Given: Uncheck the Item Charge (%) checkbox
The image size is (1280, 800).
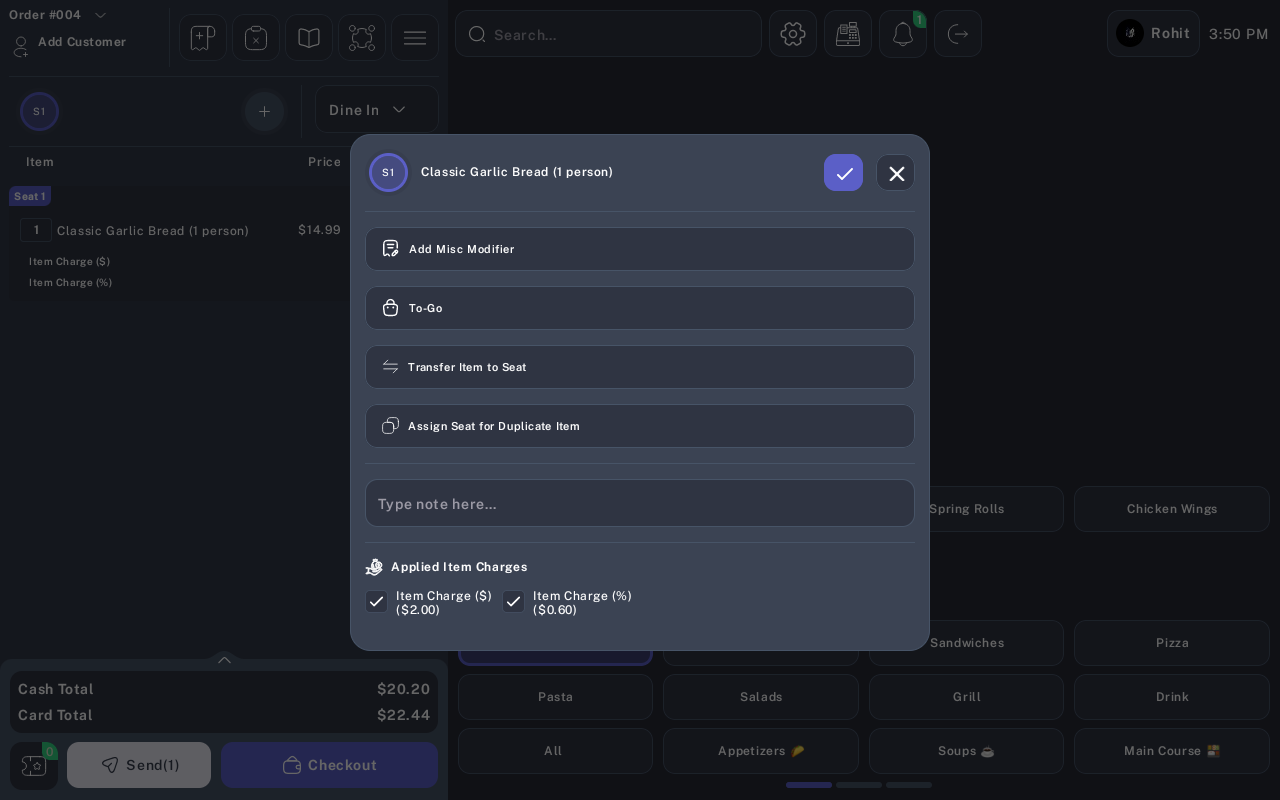Looking at the screenshot, I should click(513, 601).
